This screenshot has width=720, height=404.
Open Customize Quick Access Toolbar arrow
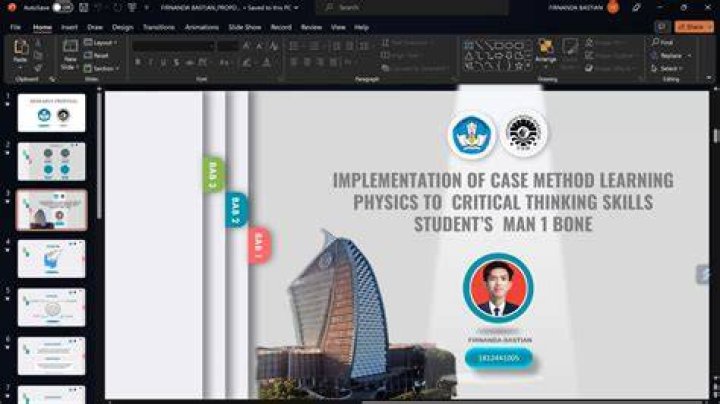pyautogui.click(x=146, y=8)
